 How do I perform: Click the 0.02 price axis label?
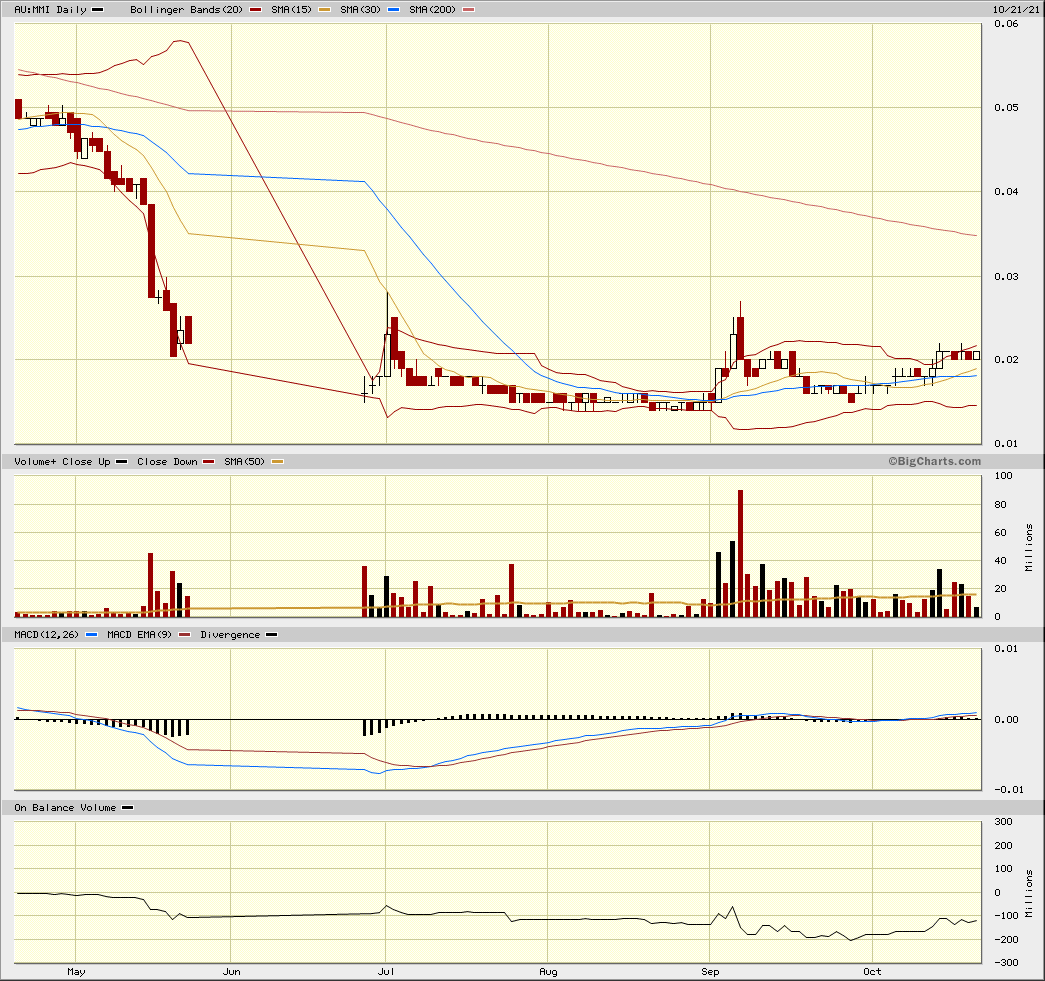(x=1006, y=359)
